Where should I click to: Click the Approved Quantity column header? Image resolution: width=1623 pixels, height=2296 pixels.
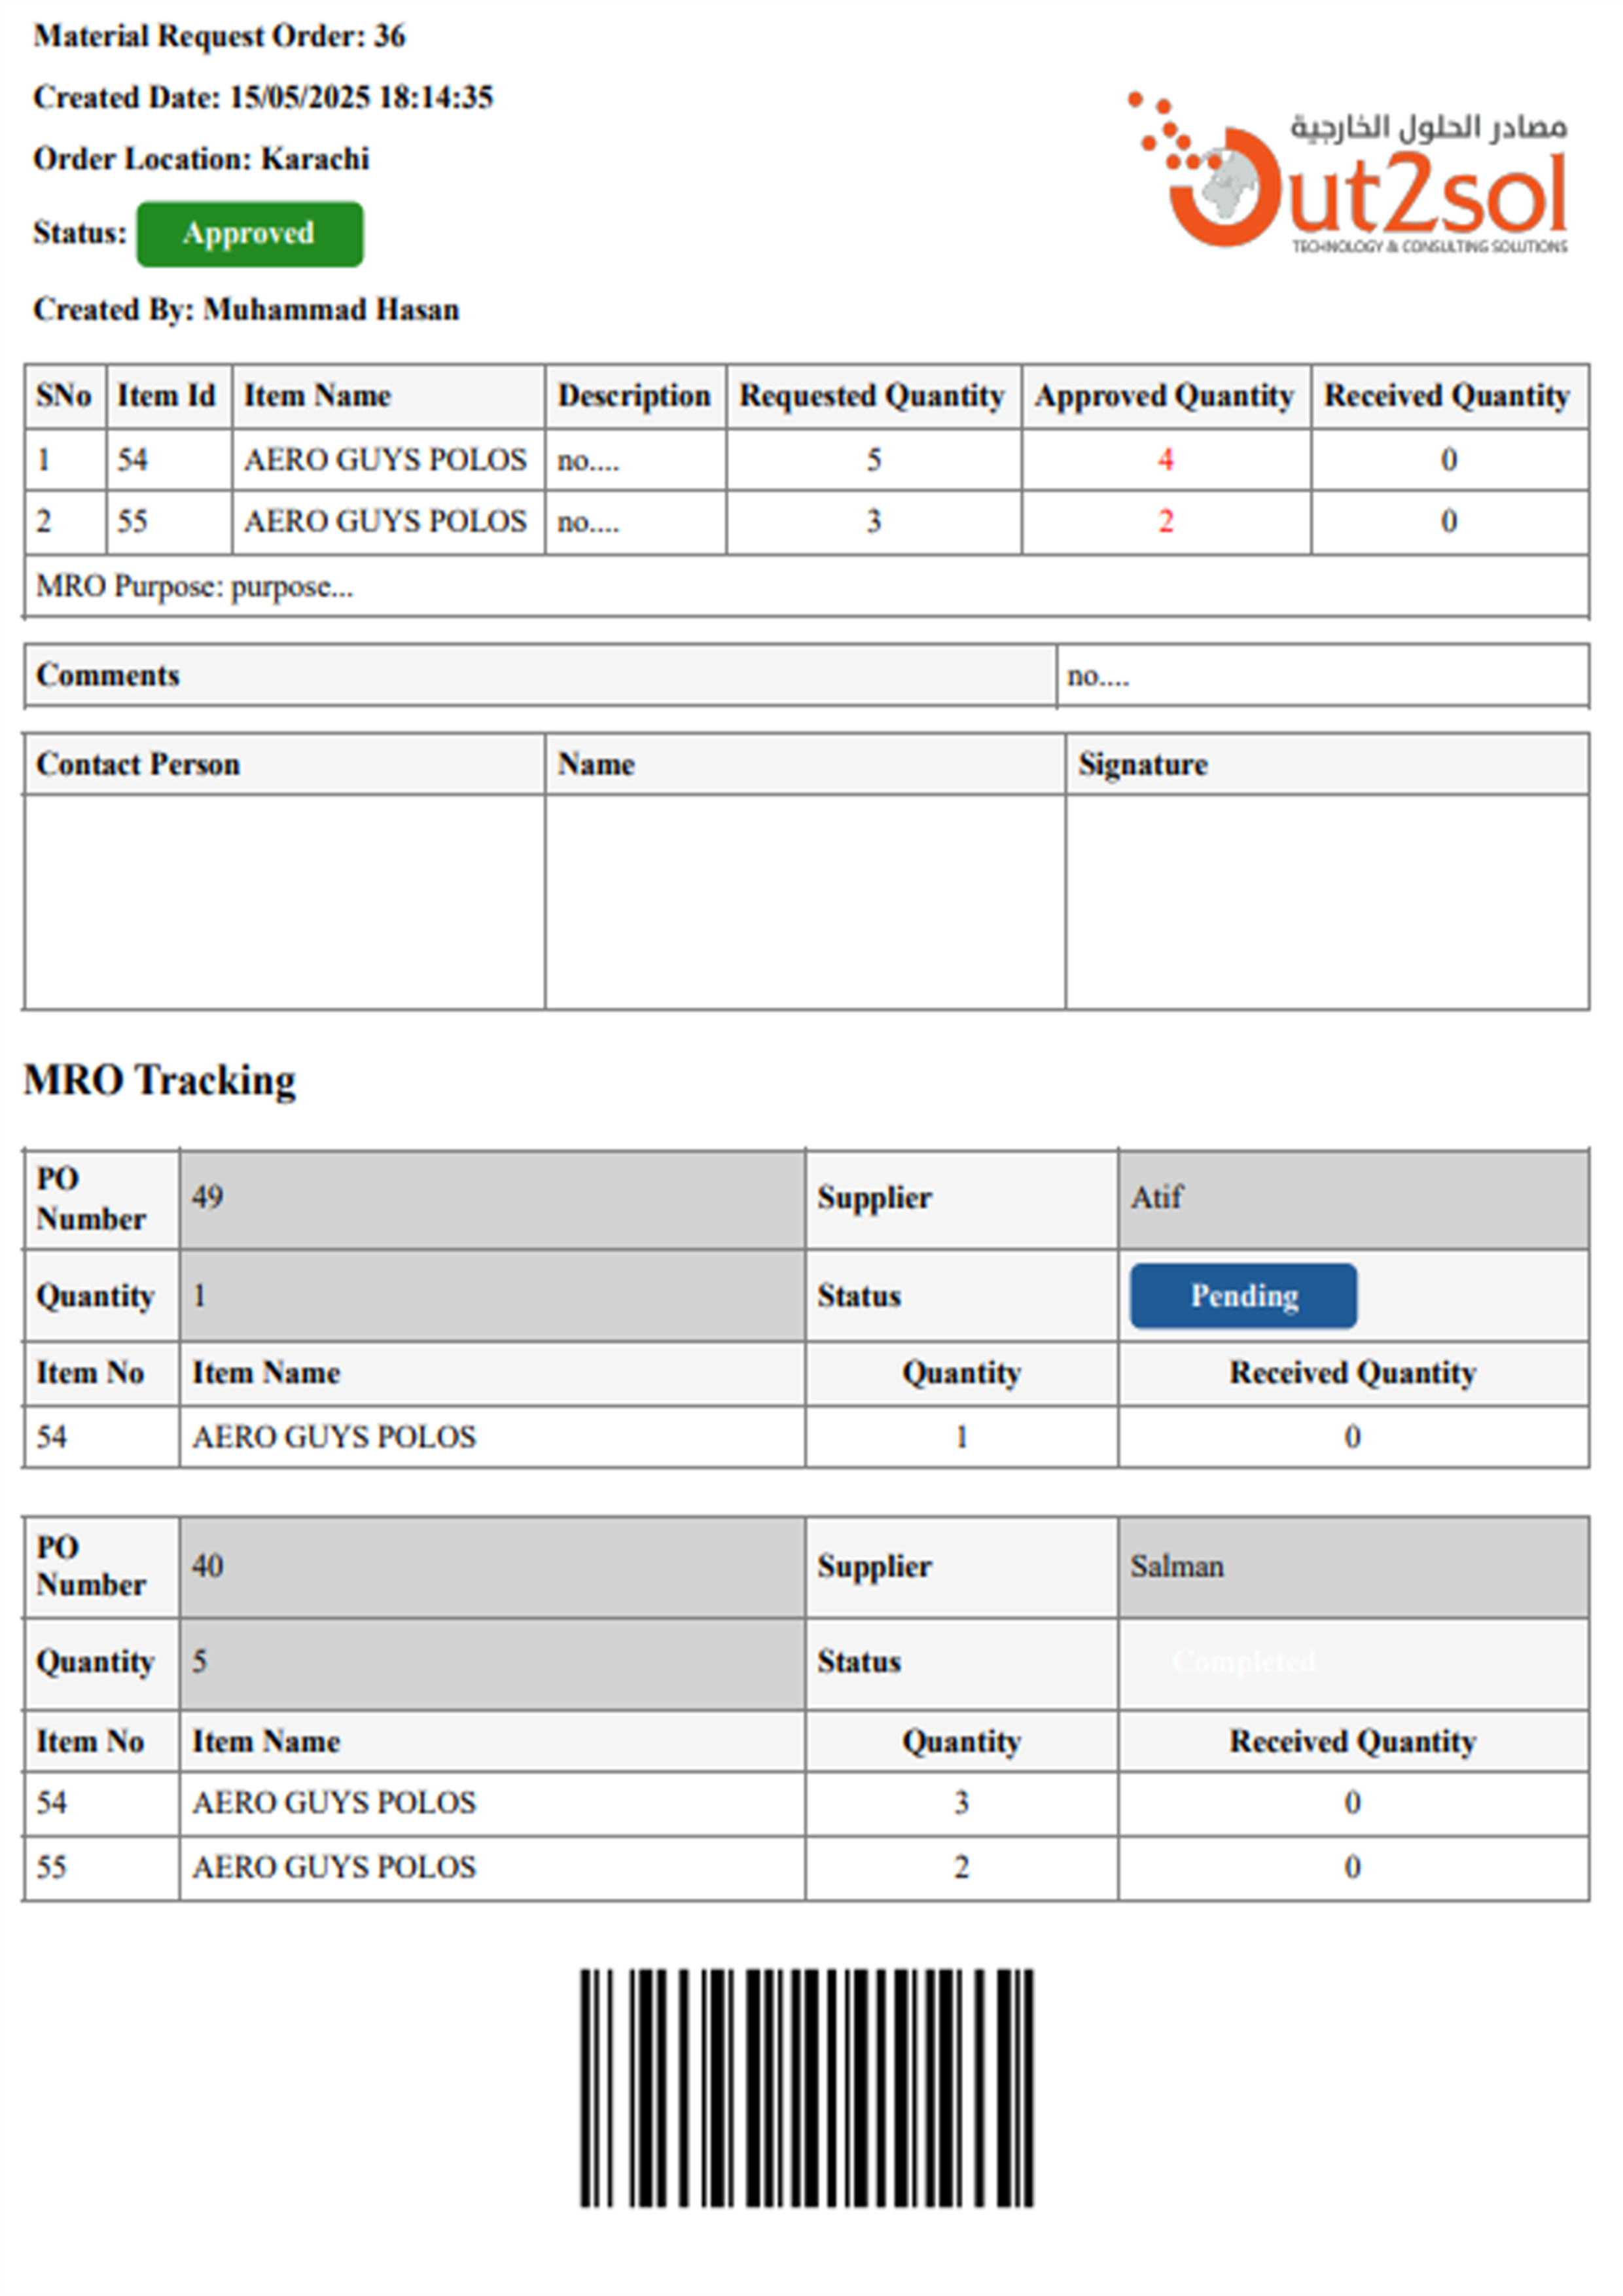[1165, 396]
